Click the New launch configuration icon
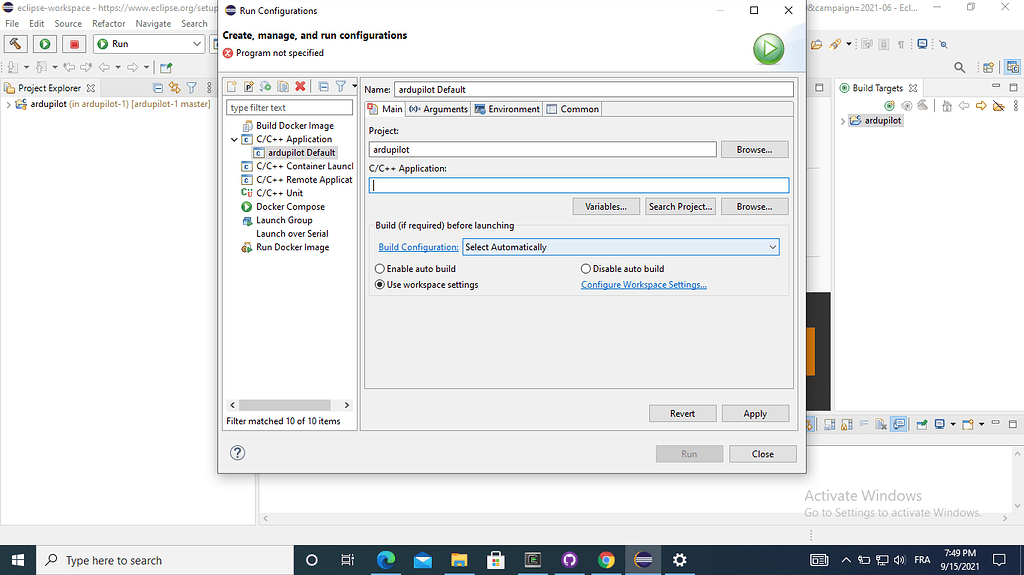The height and width of the screenshot is (575, 1024). pos(233,87)
